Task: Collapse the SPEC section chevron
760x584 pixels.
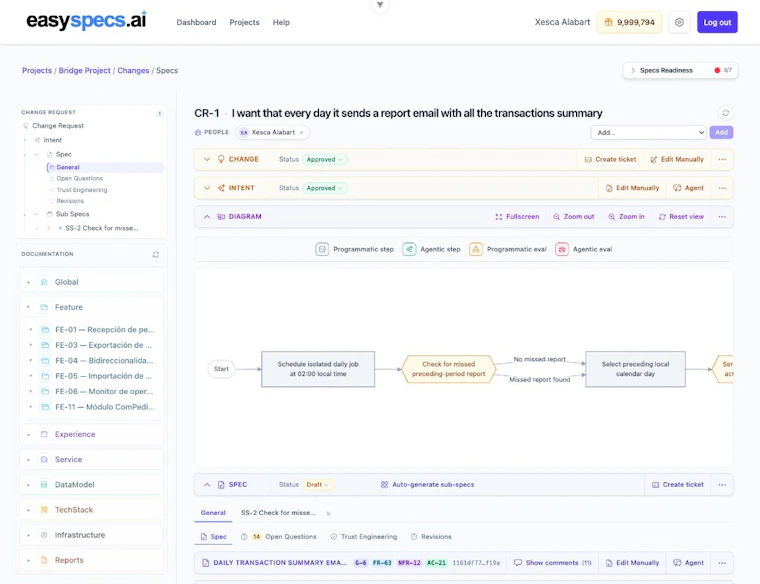Action: (x=207, y=484)
